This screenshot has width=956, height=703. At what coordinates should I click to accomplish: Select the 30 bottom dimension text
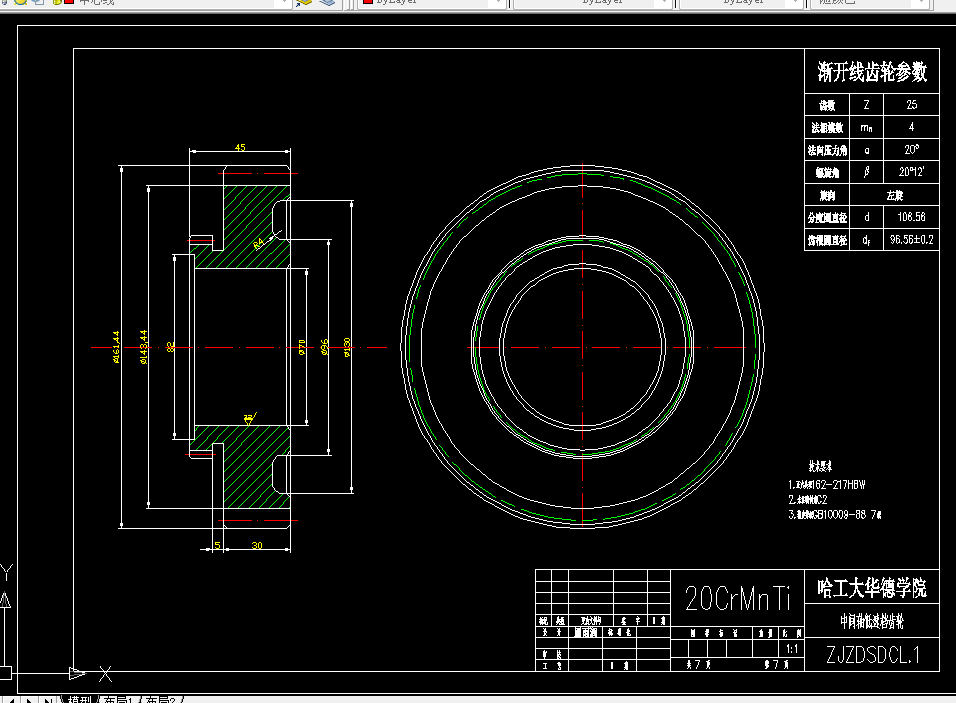click(257, 545)
